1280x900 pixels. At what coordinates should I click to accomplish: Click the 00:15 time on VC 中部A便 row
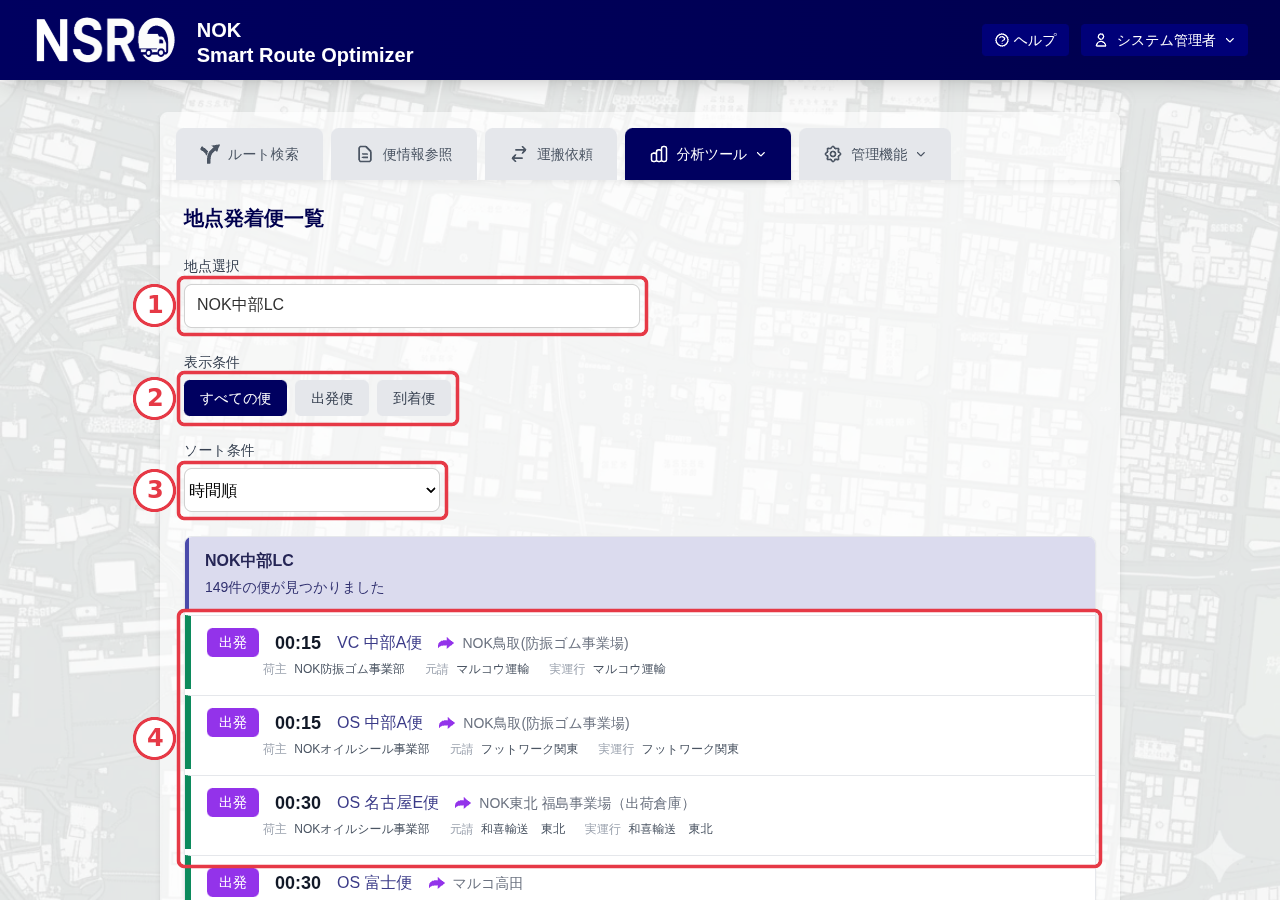pos(298,643)
